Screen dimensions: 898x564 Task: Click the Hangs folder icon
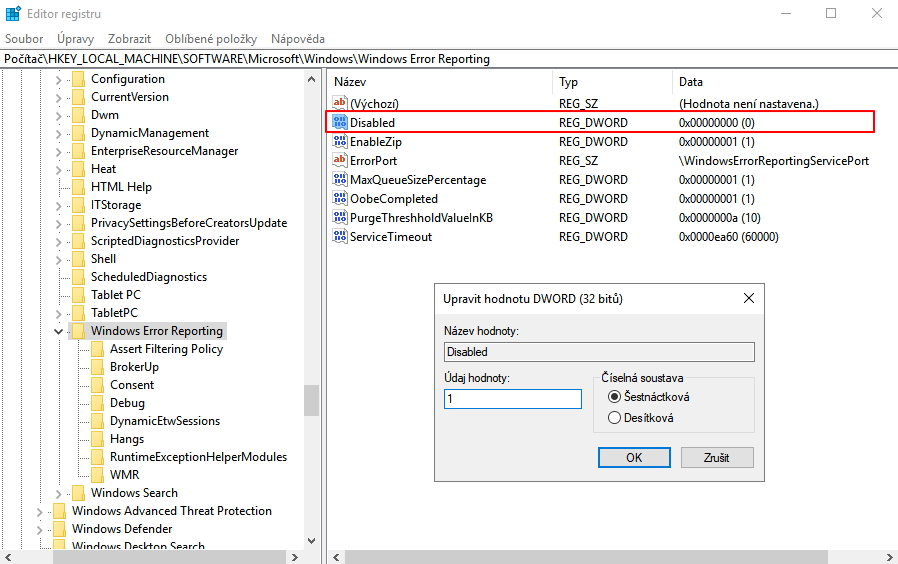(x=97, y=439)
